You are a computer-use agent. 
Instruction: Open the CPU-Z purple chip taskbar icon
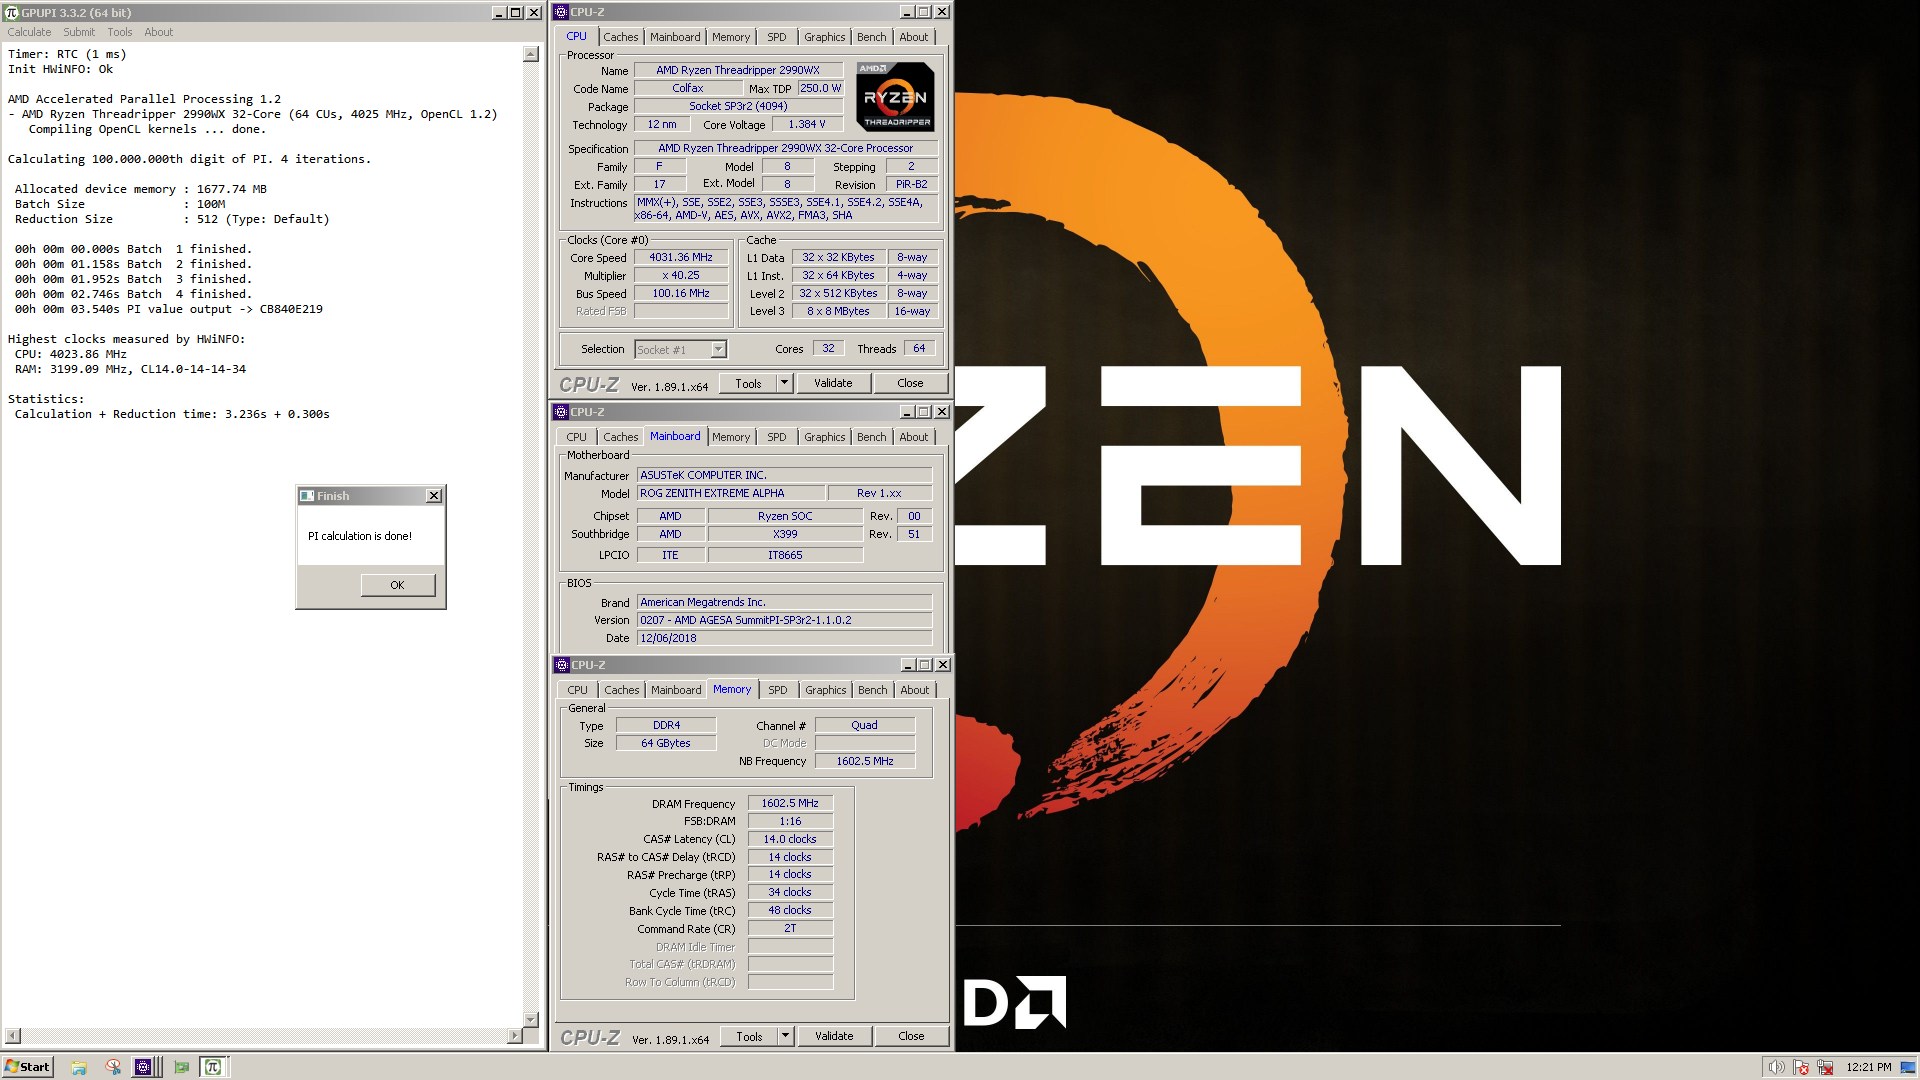[143, 1067]
